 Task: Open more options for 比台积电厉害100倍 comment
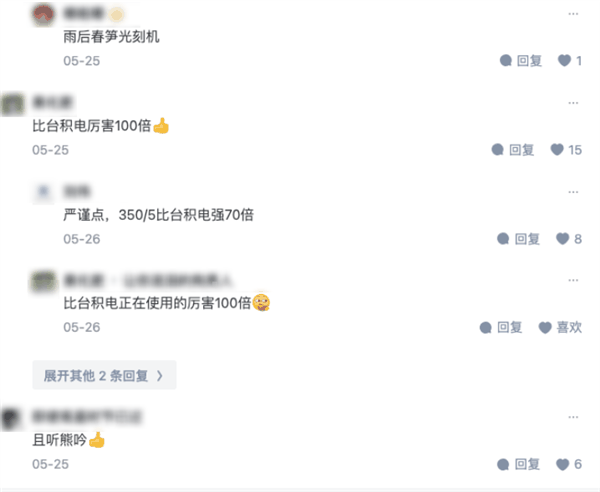pos(573,103)
